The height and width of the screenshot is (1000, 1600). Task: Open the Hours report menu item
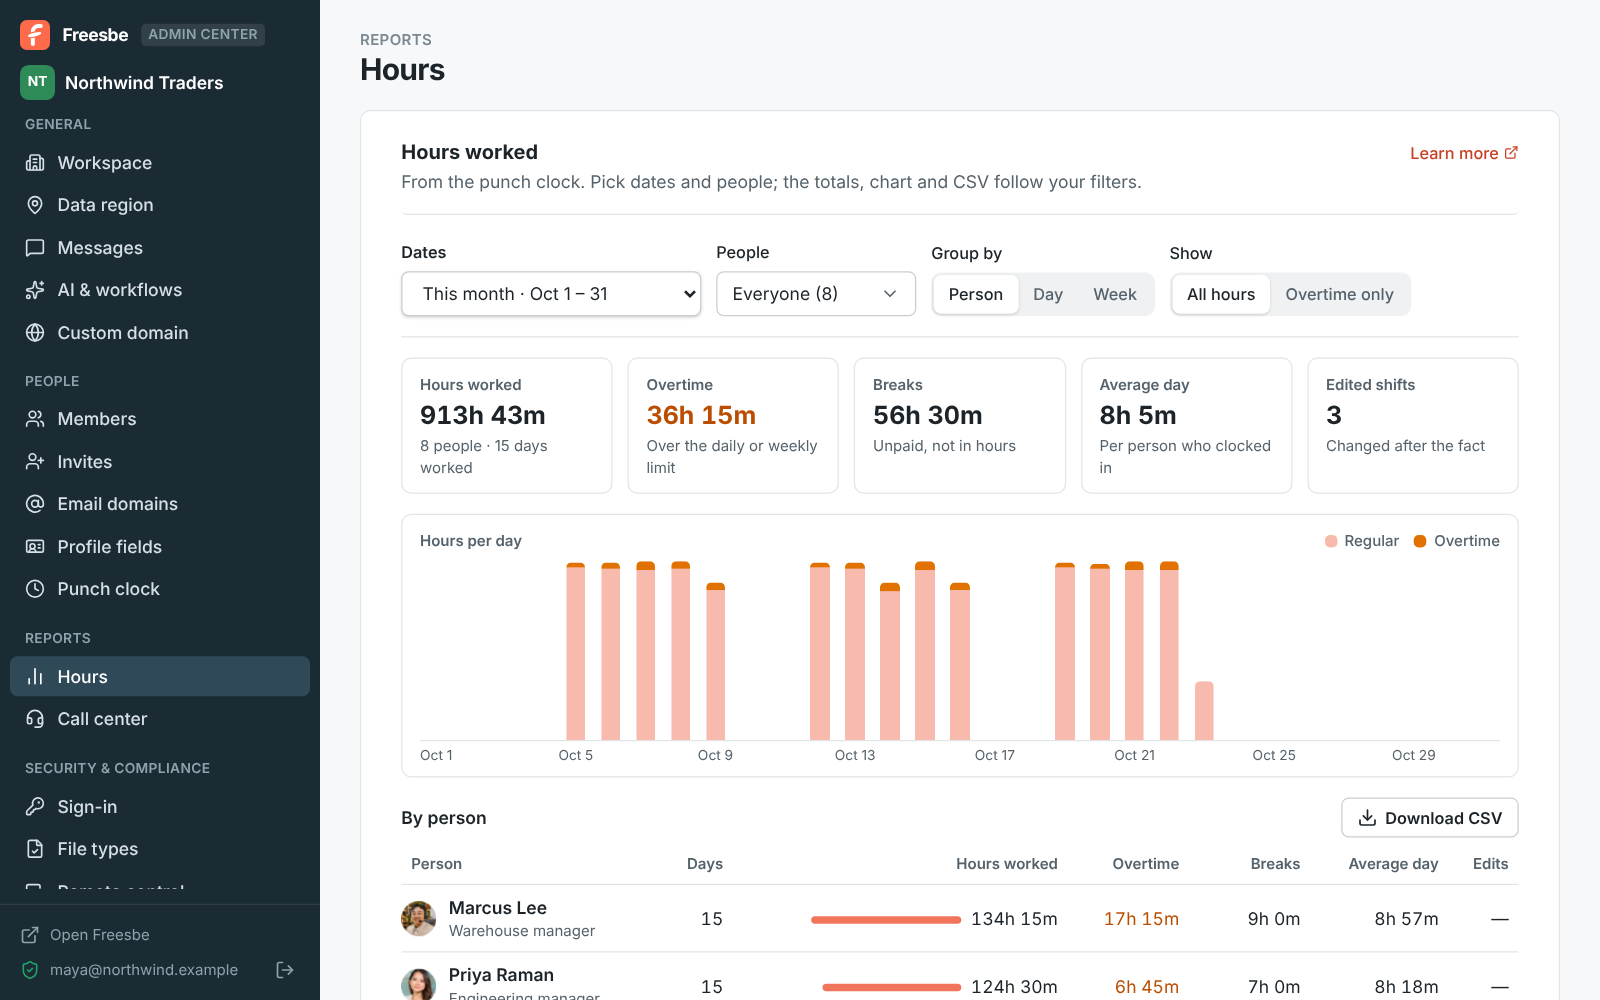click(160, 677)
